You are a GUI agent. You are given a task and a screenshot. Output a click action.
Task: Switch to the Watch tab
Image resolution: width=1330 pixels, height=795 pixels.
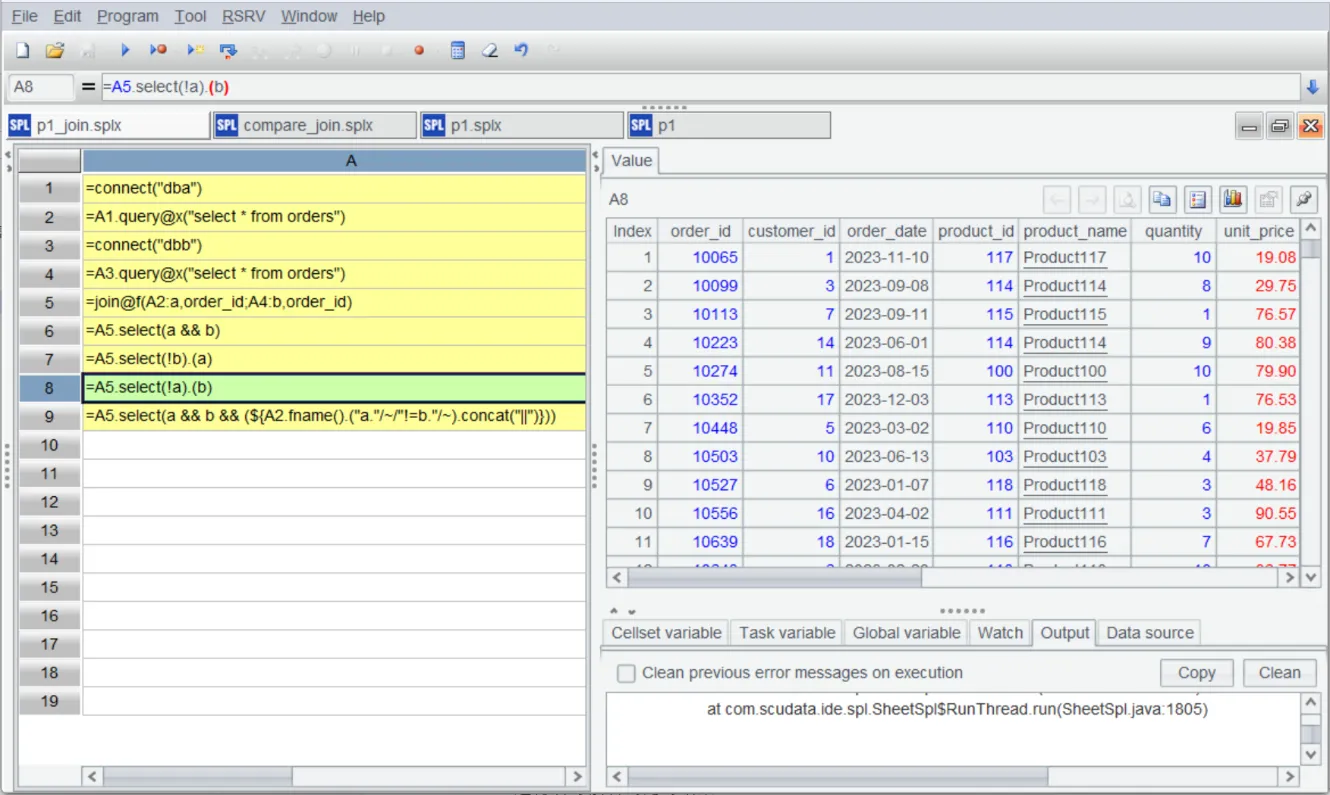[1000, 633]
